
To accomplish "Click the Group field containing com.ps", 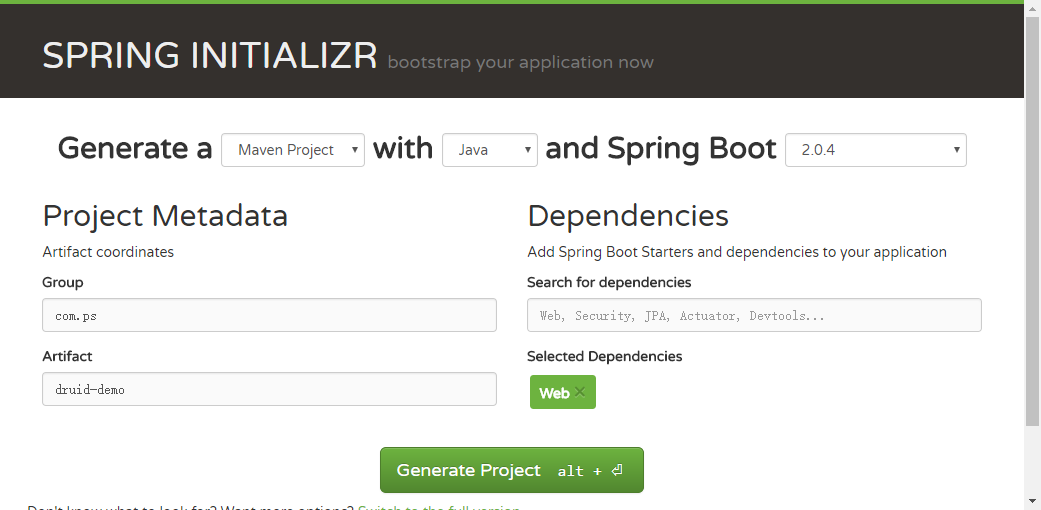I will [x=270, y=315].
